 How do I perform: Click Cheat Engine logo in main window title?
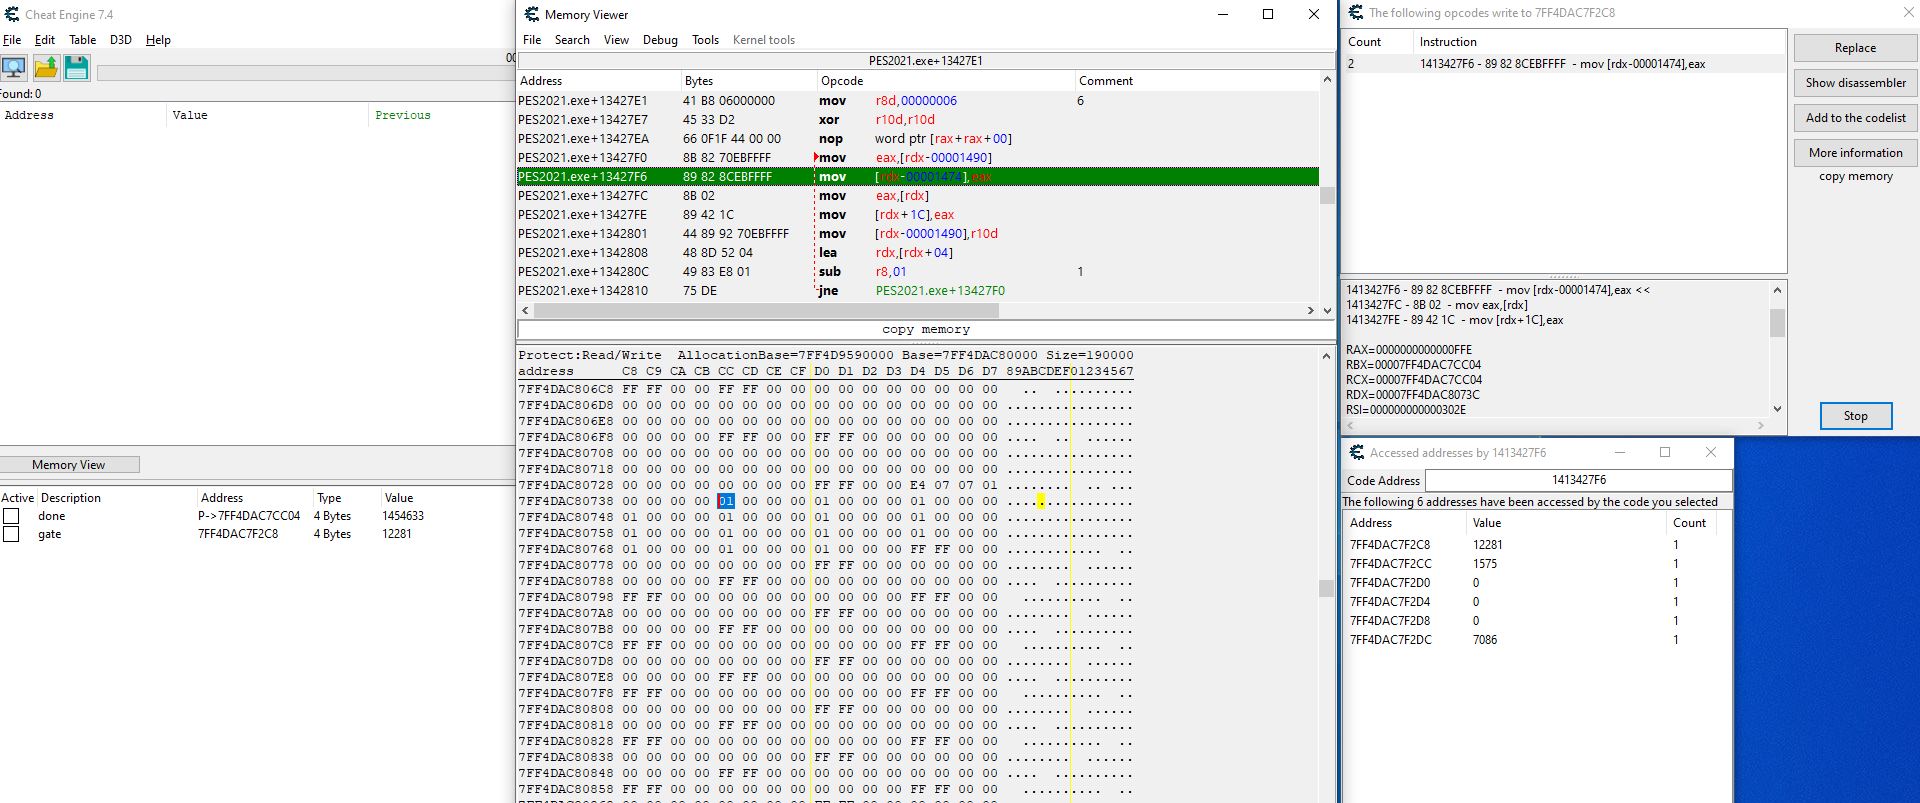pyautogui.click(x=12, y=14)
